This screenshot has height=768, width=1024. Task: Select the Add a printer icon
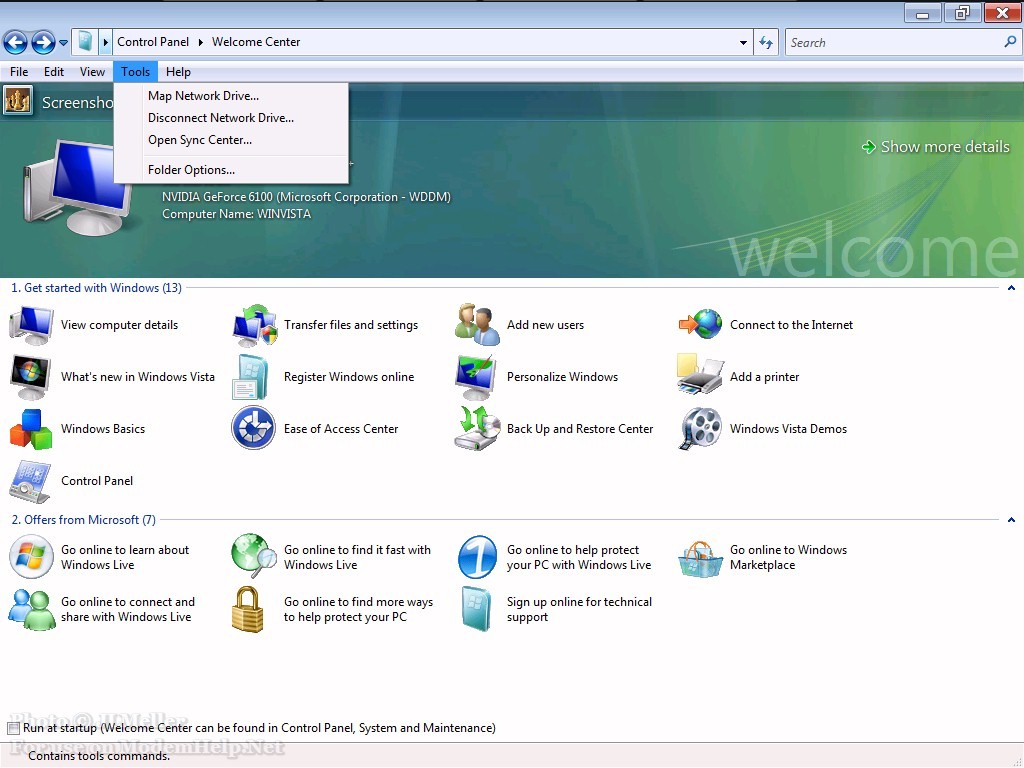pos(700,375)
